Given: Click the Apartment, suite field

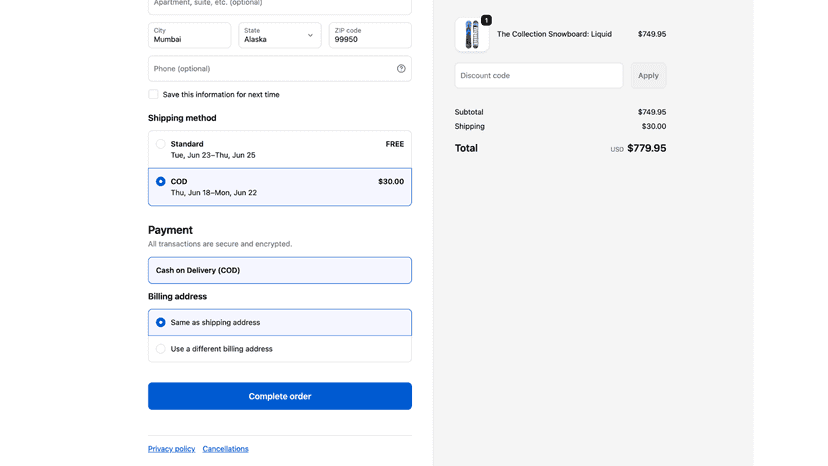Looking at the screenshot, I should (279, 5).
